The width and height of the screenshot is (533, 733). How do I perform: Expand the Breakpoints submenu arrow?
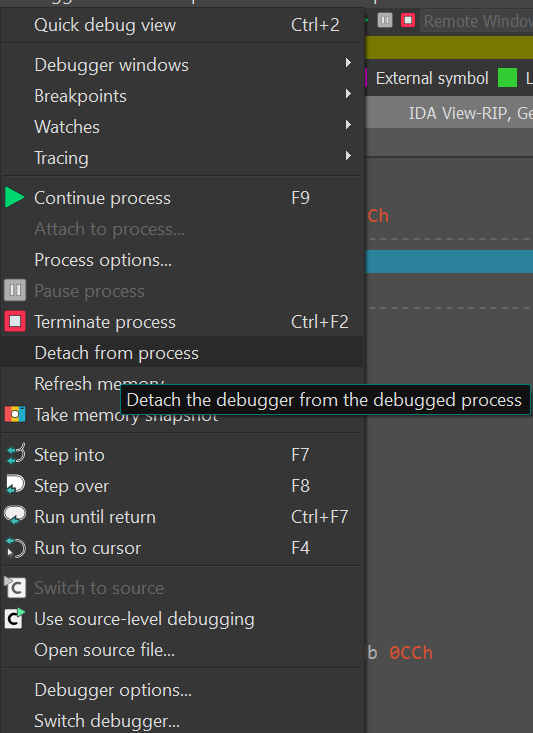tap(348, 93)
